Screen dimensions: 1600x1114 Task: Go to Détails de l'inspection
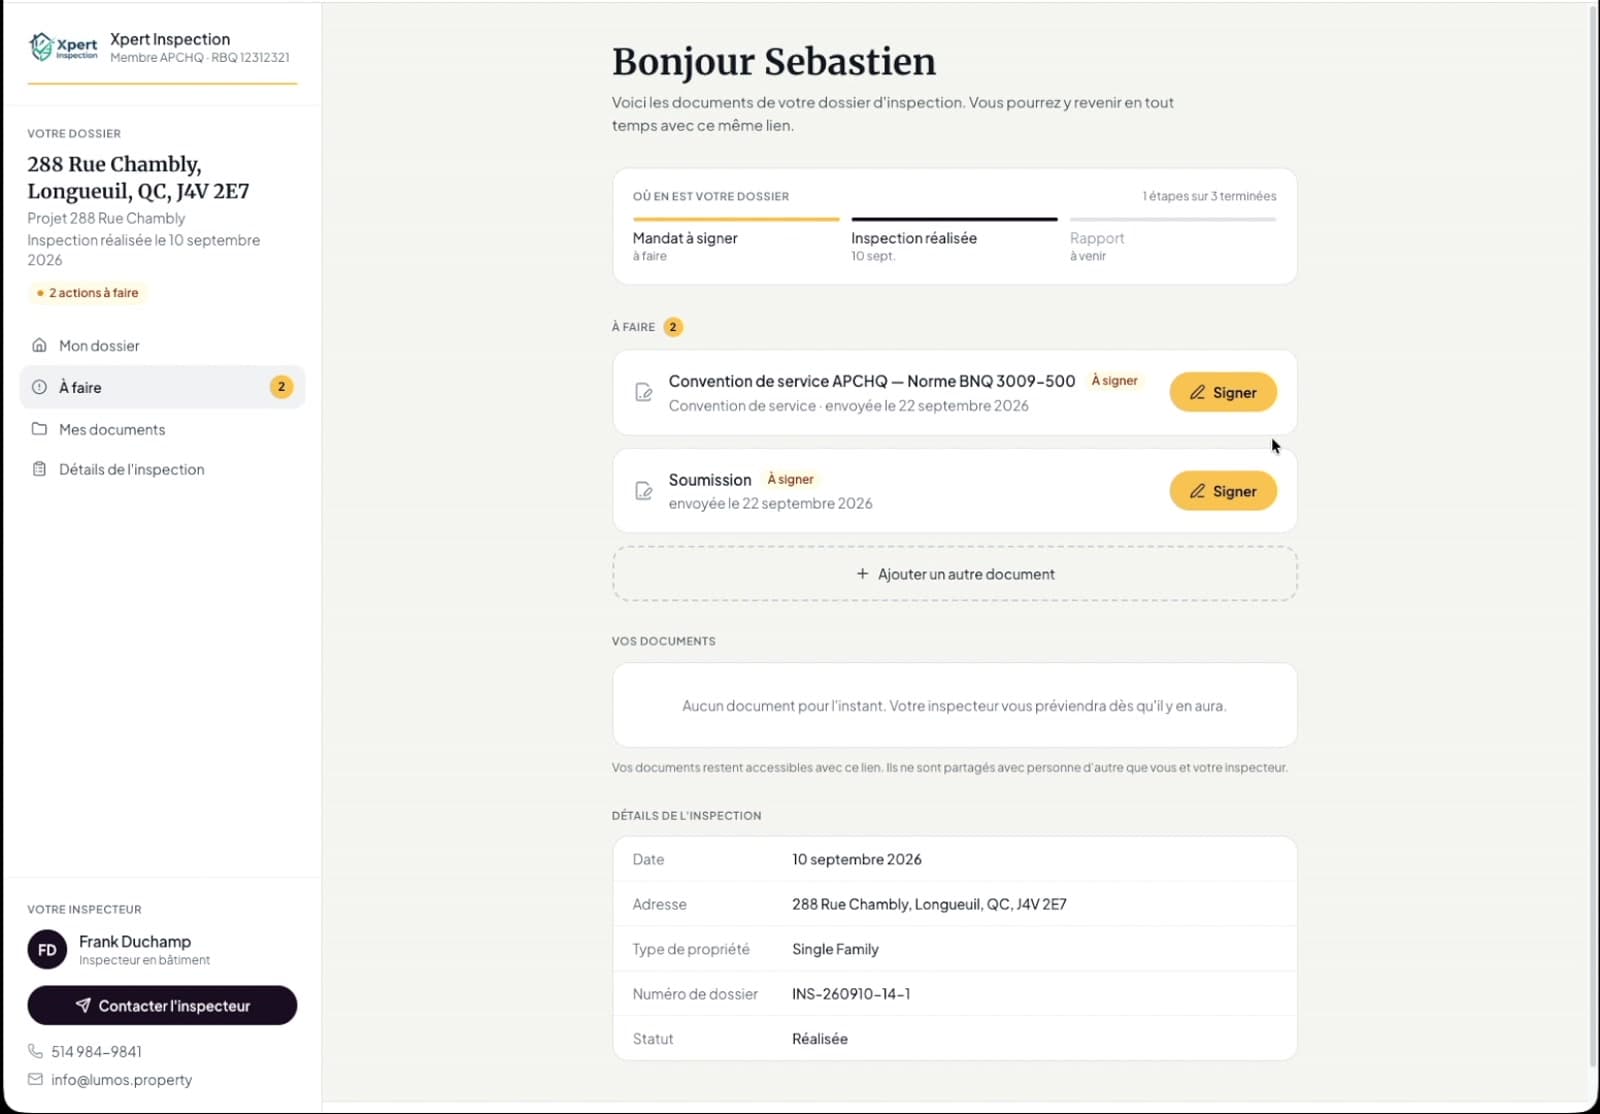(162, 469)
